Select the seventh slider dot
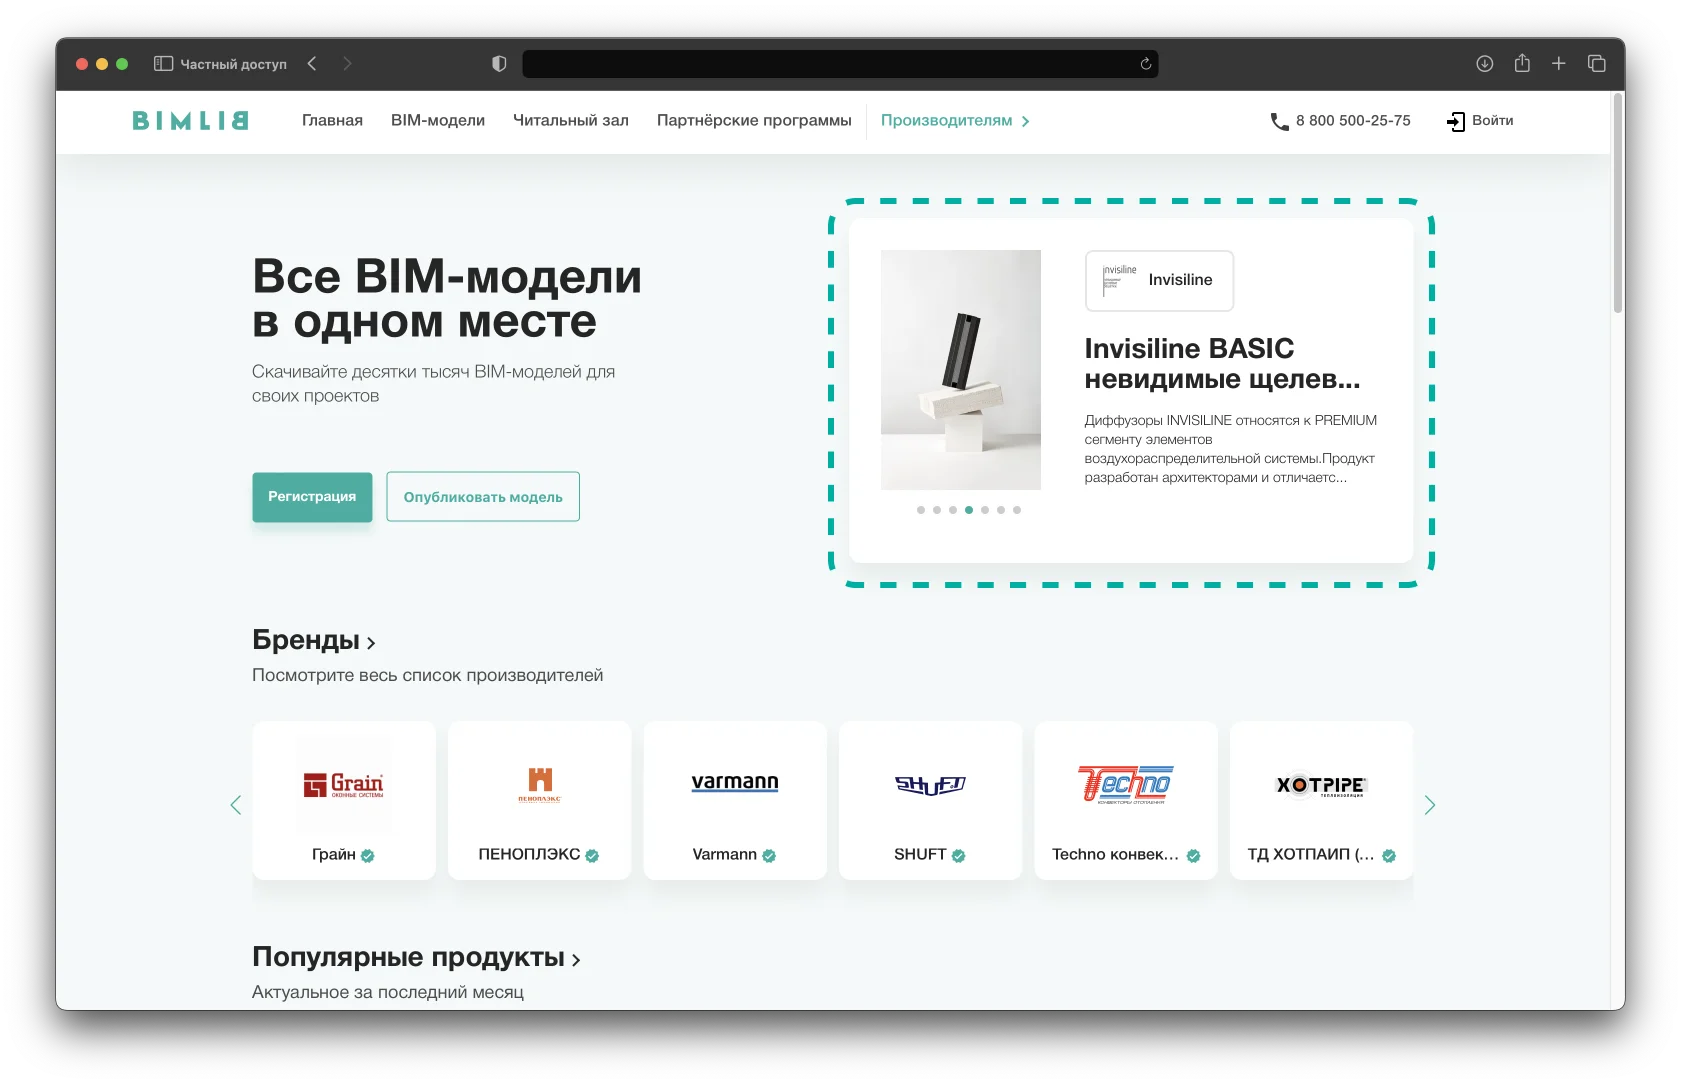This screenshot has height=1084, width=1681. [1017, 510]
